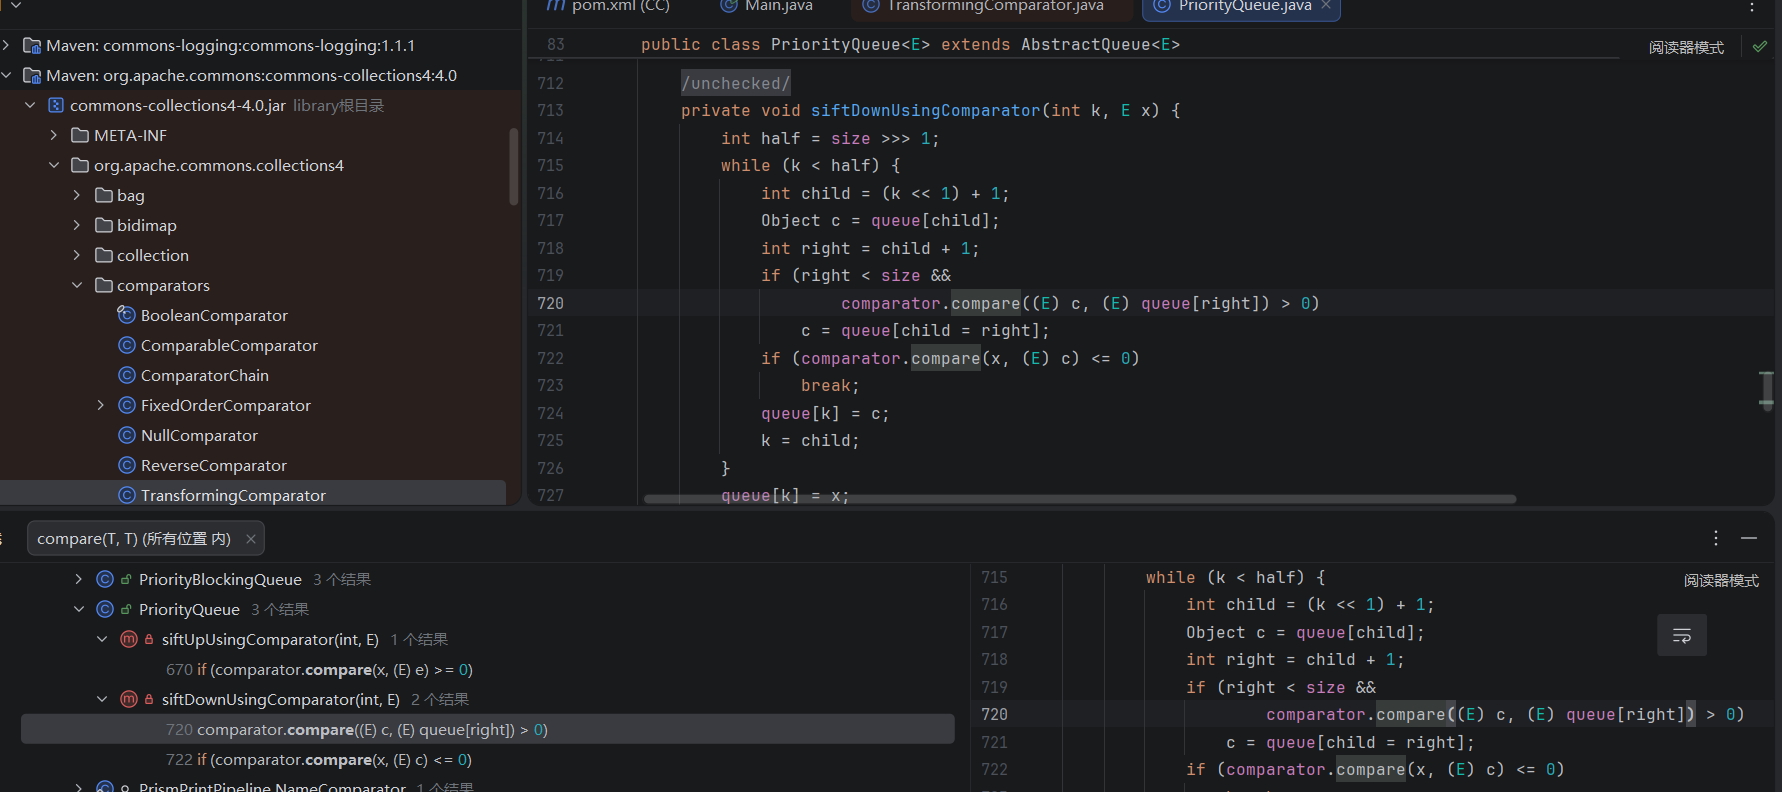Screen dimensions: 1782x792
Task: Open find-usages panel options menu
Action: coord(1715,538)
